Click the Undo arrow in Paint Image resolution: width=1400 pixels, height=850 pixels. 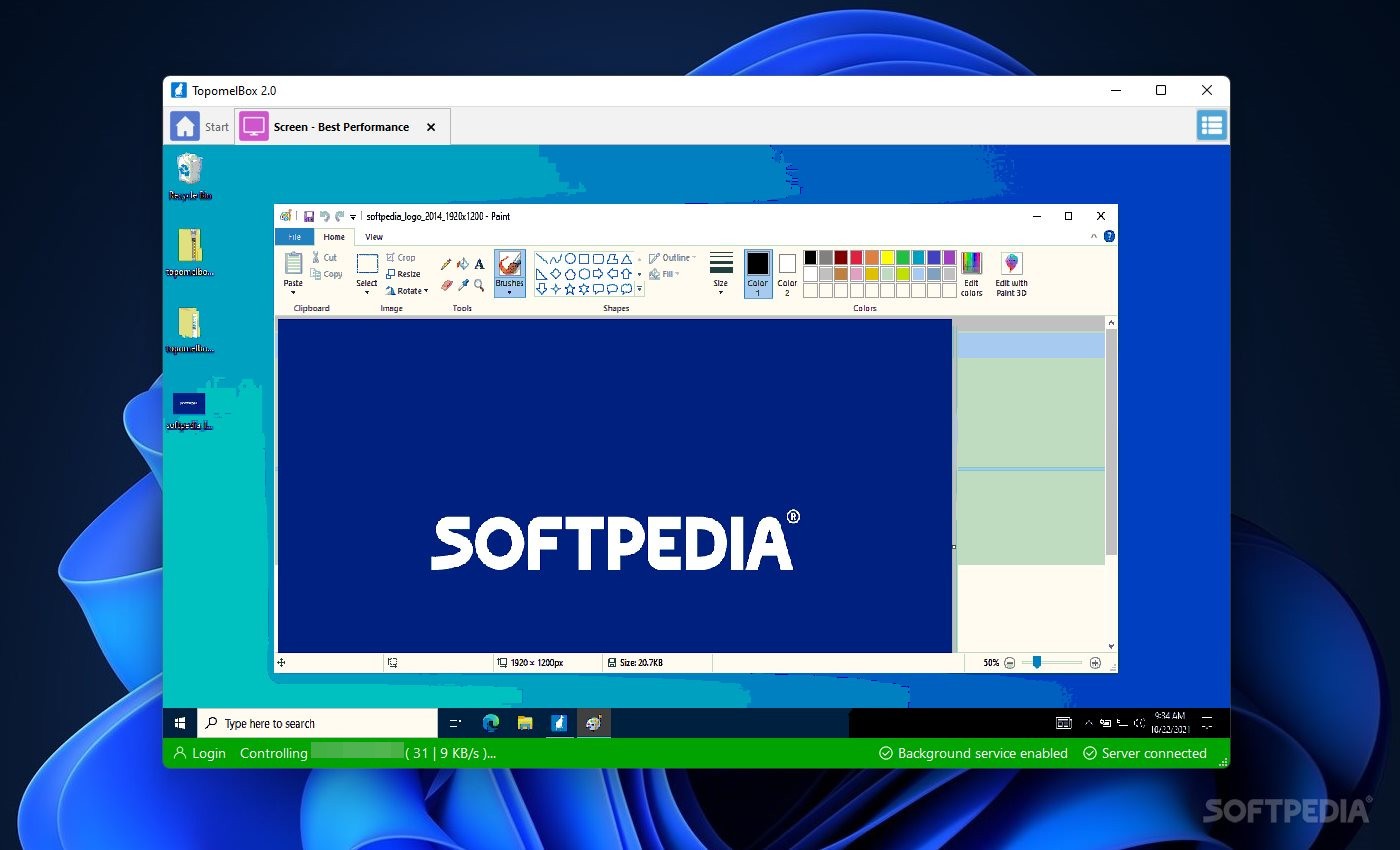point(324,216)
